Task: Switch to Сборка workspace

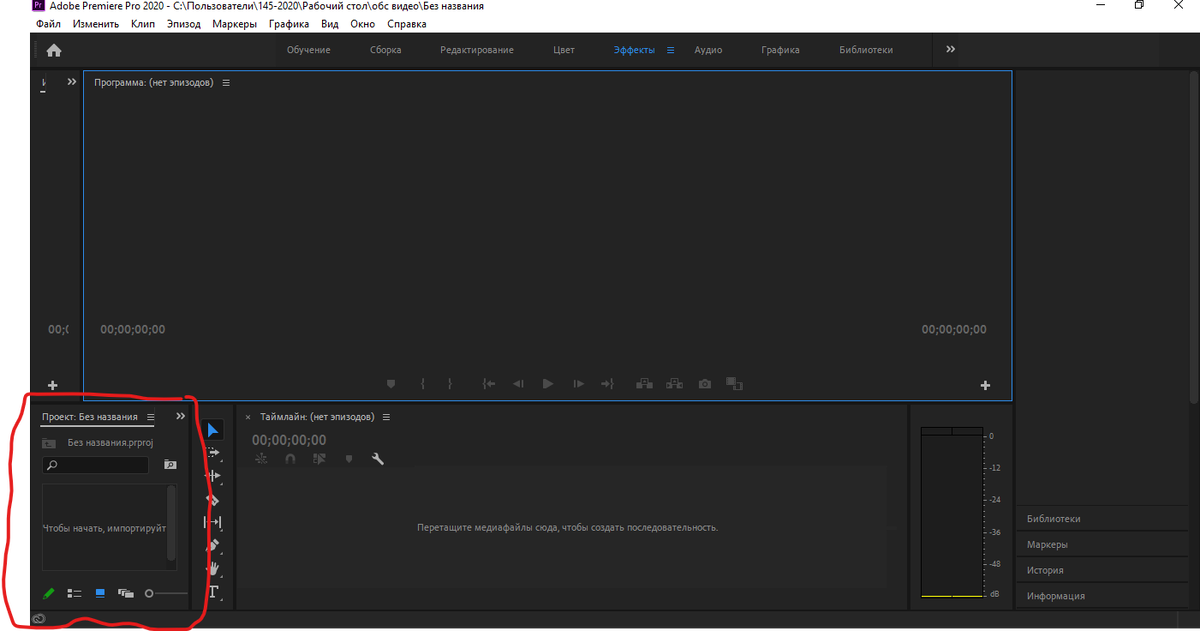Action: pyautogui.click(x=386, y=50)
